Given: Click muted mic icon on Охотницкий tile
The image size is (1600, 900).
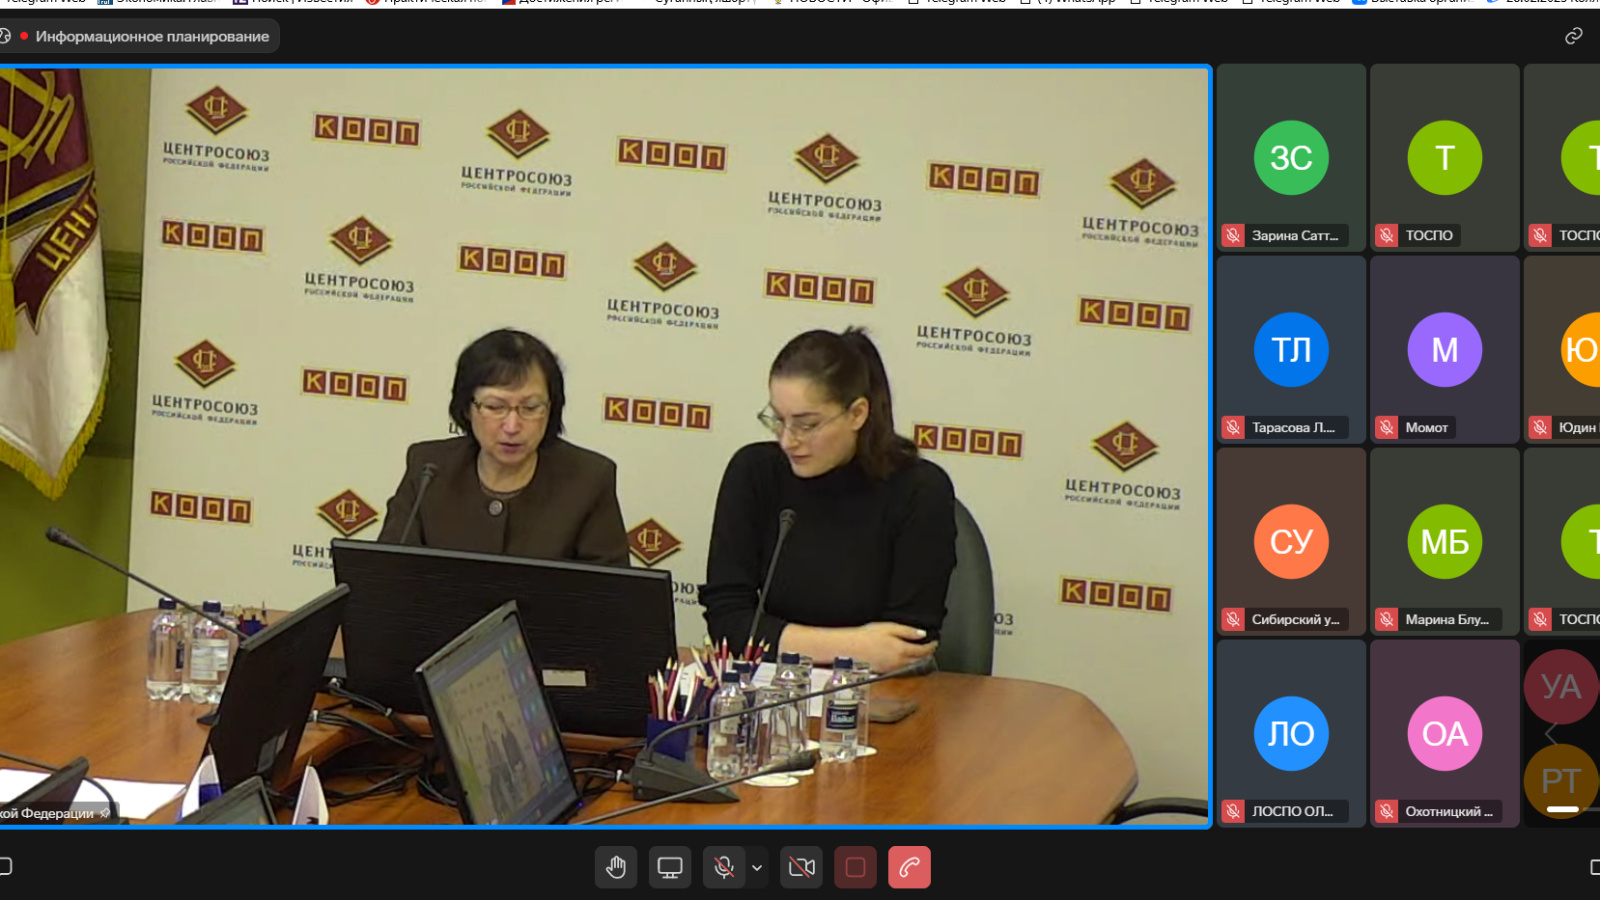Looking at the screenshot, I should point(1386,812).
